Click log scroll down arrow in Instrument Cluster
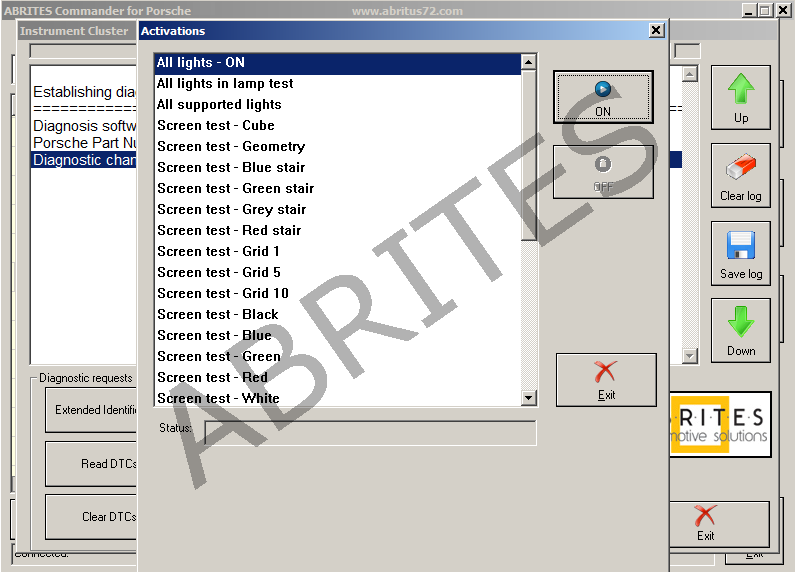The width and height of the screenshot is (795, 572). point(690,356)
